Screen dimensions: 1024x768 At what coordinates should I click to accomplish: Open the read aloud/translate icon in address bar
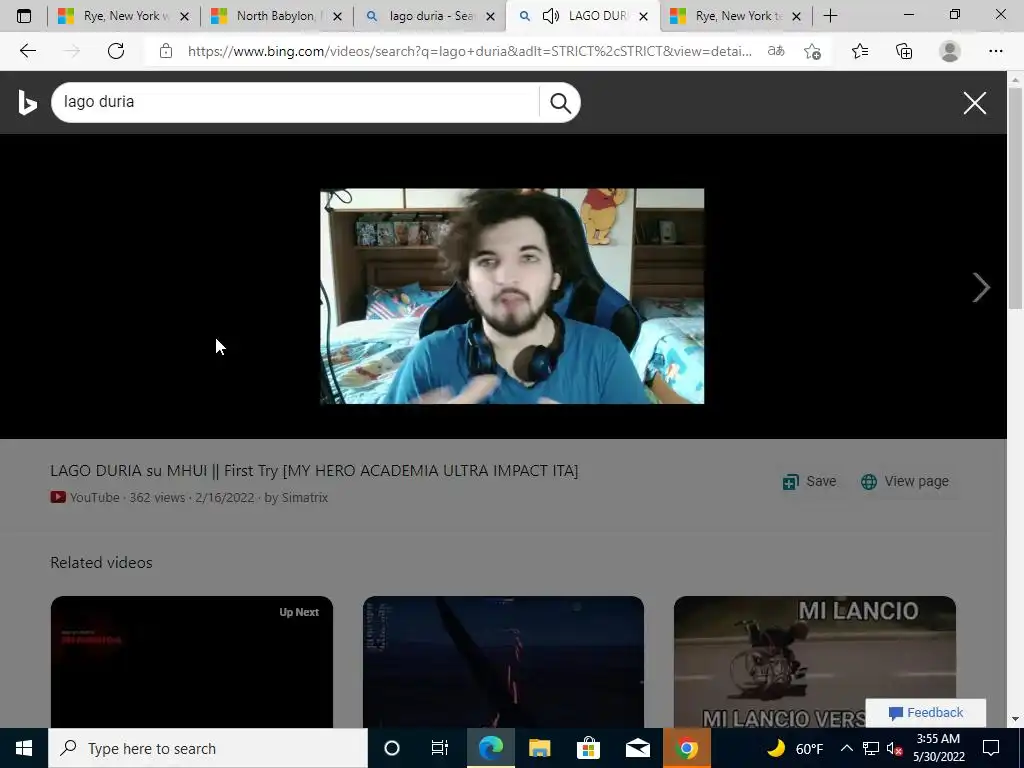776,51
